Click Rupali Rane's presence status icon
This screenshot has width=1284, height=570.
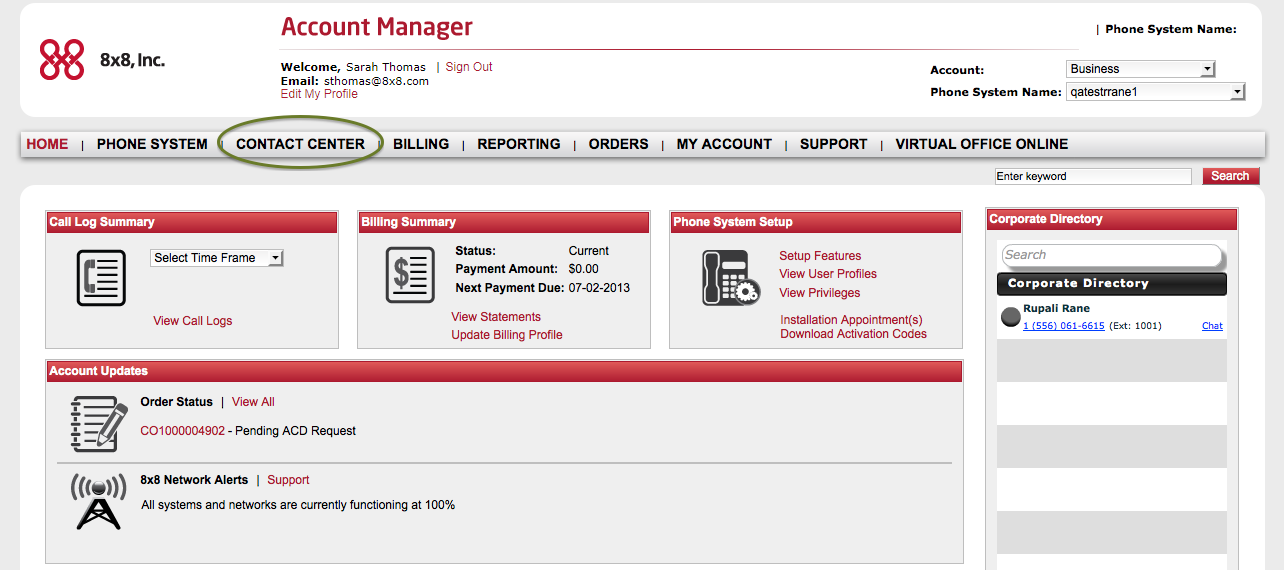click(x=1010, y=317)
